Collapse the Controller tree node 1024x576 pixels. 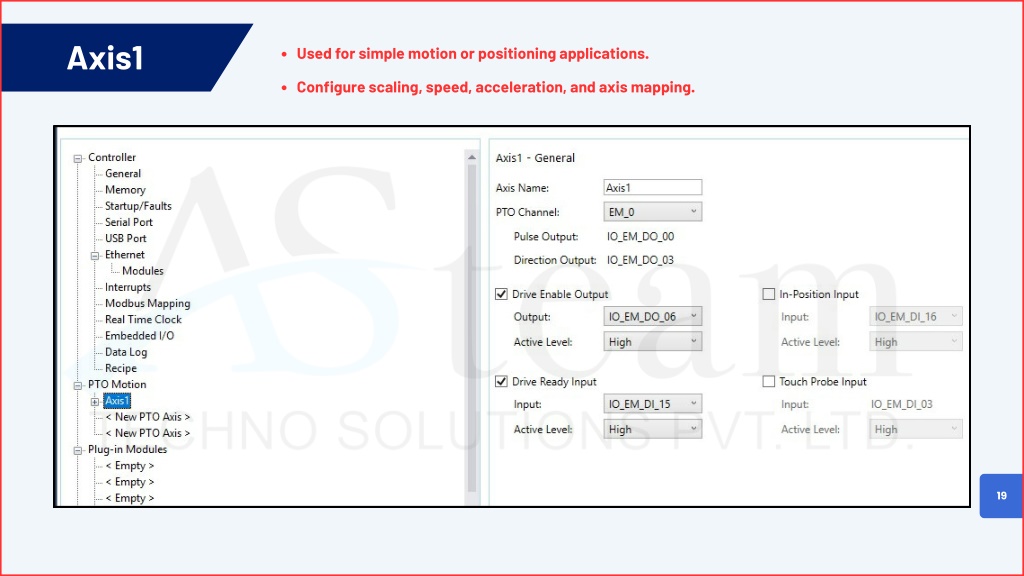(78, 158)
